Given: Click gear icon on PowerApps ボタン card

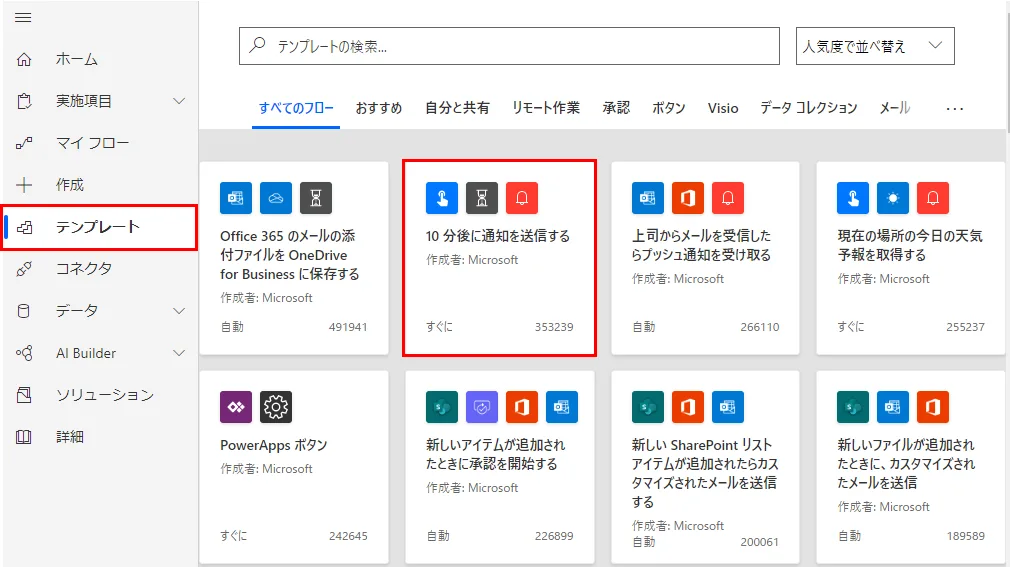Looking at the screenshot, I should [x=276, y=407].
